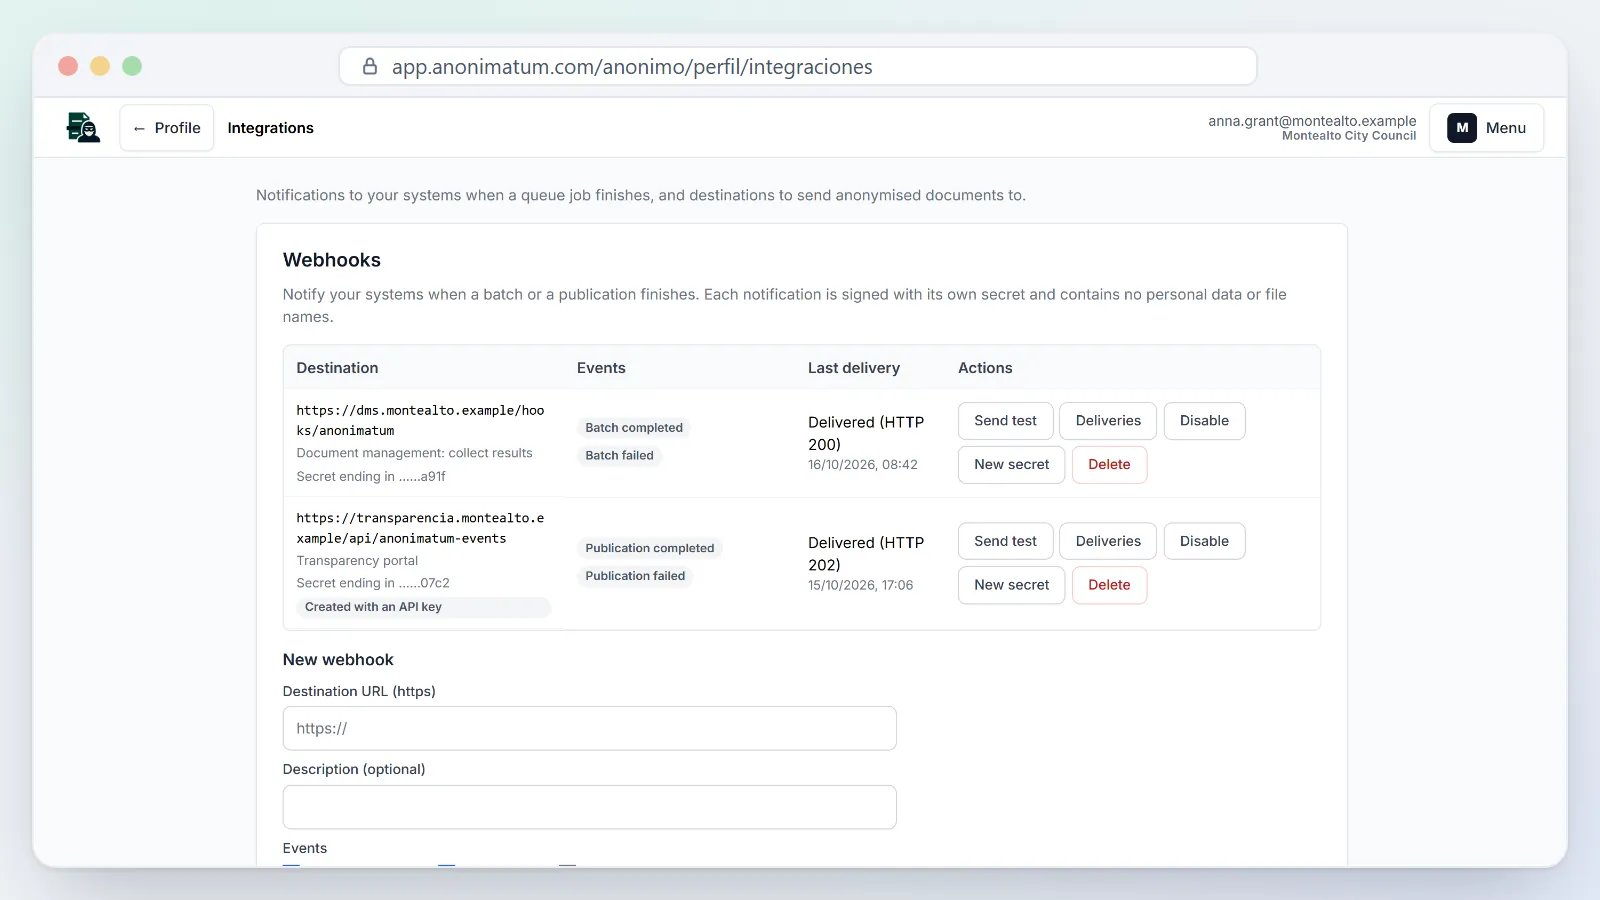Focus the Description (optional) input field
The image size is (1600, 900).
point(589,807)
